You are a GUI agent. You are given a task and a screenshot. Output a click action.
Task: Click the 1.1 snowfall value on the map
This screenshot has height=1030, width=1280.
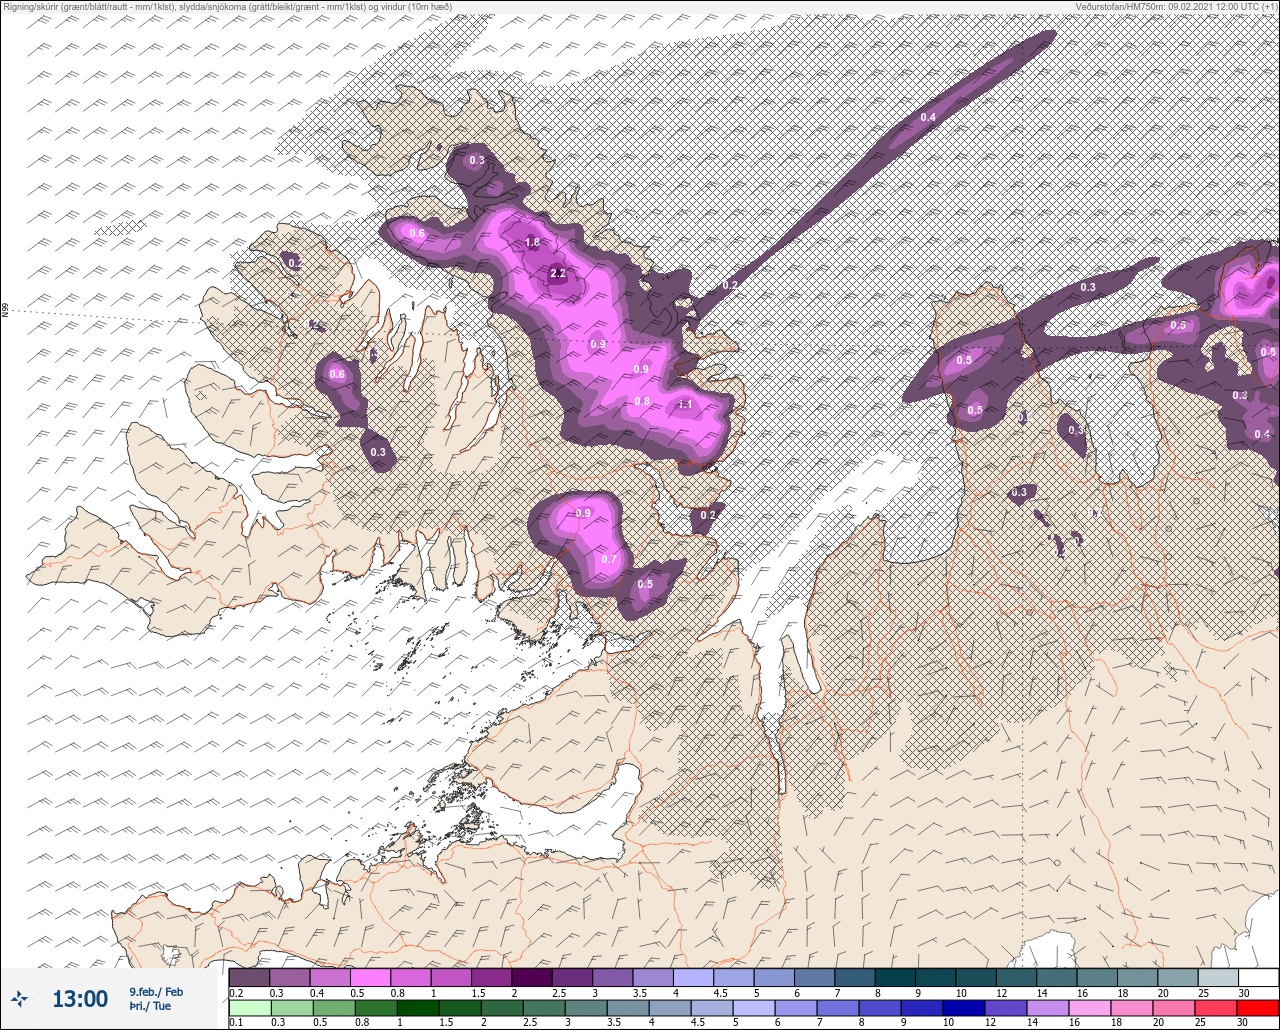click(x=685, y=404)
